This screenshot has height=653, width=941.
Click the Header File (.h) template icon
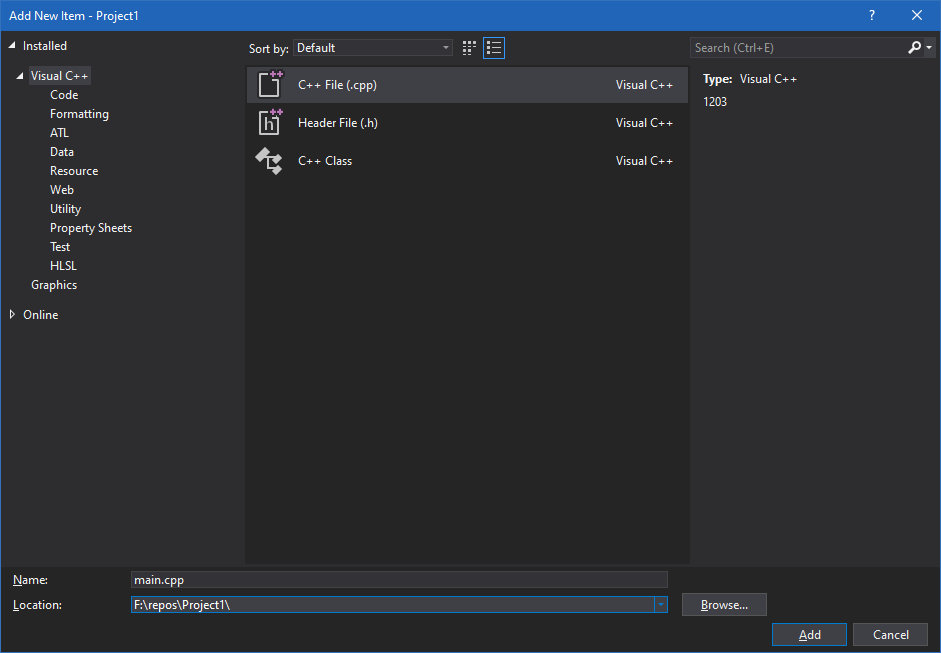pyautogui.click(x=270, y=123)
